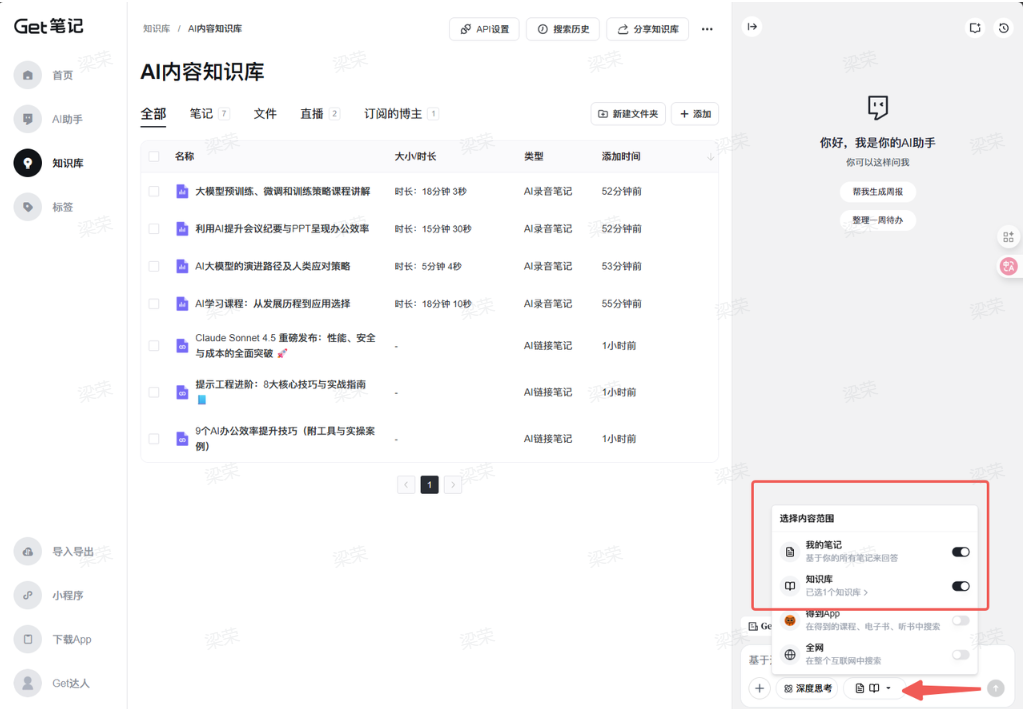Switch to the 直播 tab
The width and height of the screenshot is (1024, 709).
tap(312, 114)
